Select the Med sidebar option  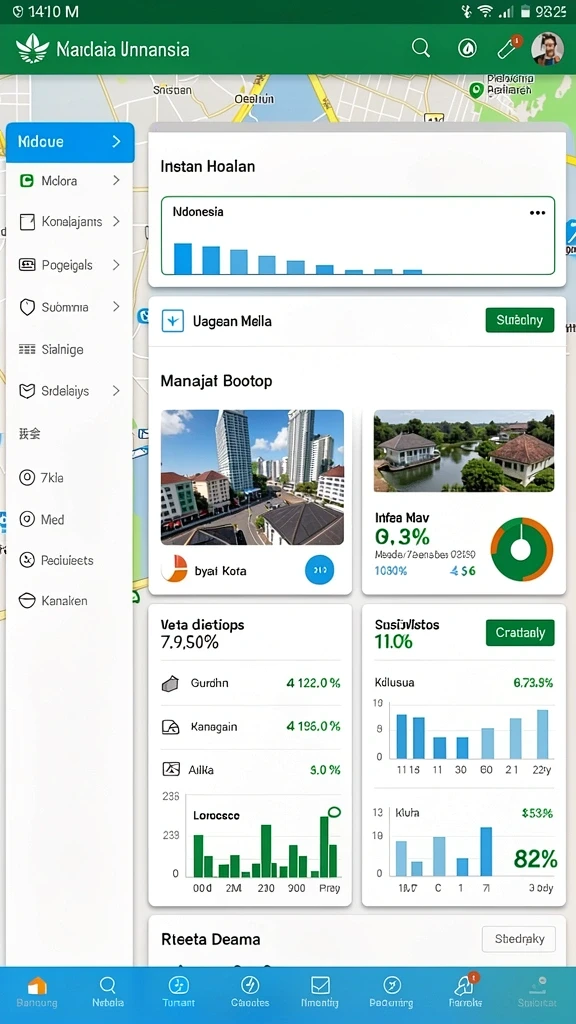tap(42, 519)
